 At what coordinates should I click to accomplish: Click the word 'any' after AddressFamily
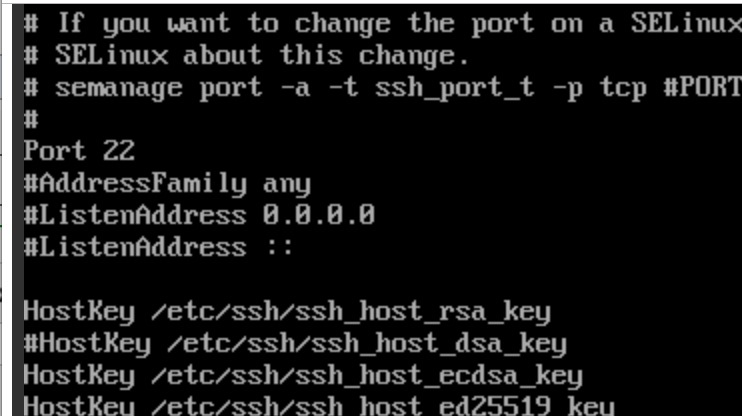pos(287,184)
